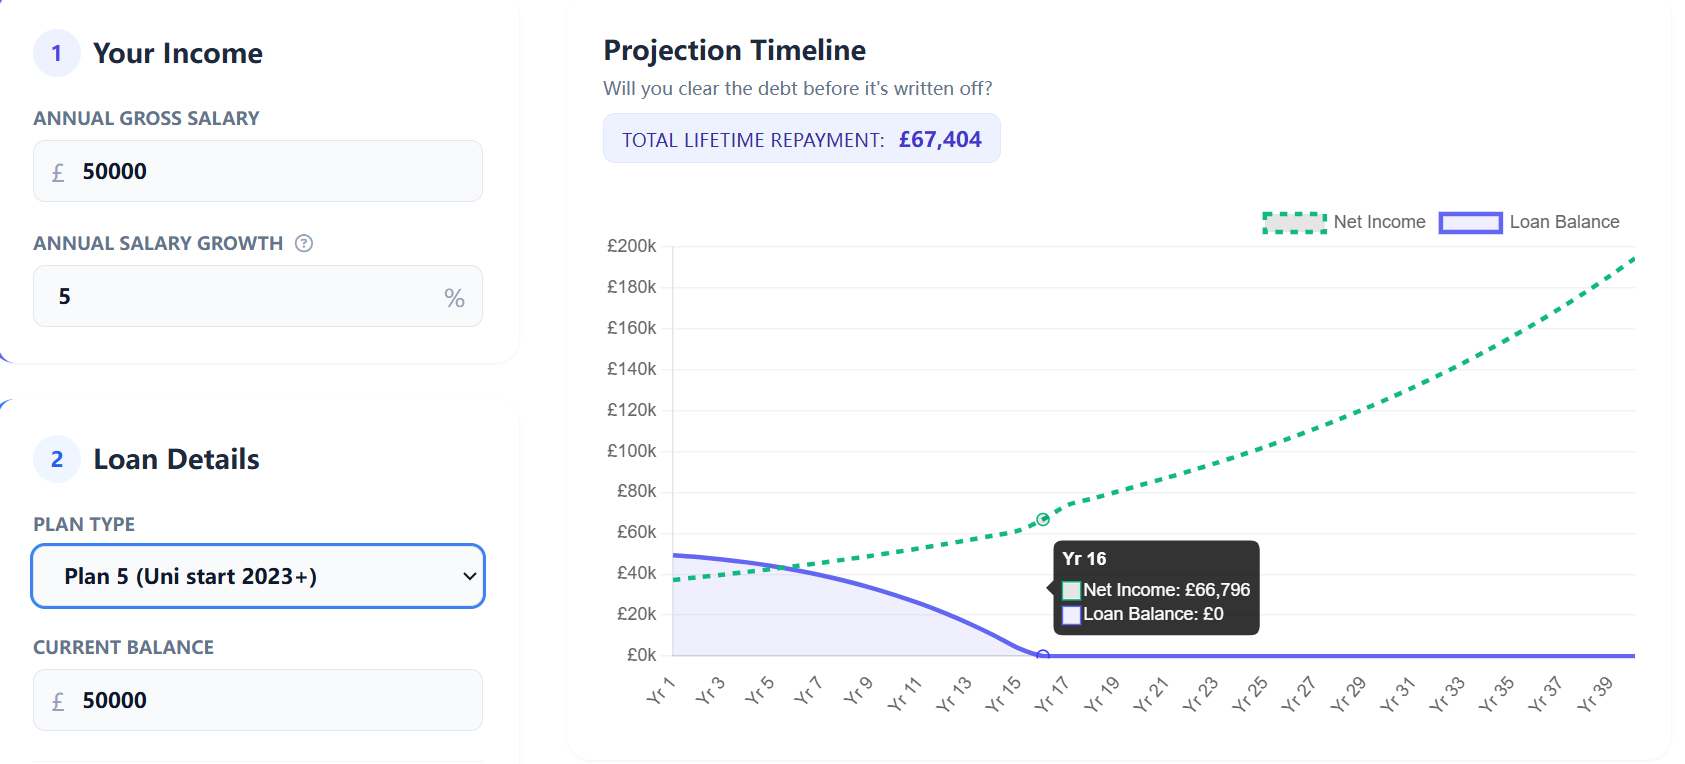
Task: Click the Loan Balance legend color box
Action: coord(1470,222)
